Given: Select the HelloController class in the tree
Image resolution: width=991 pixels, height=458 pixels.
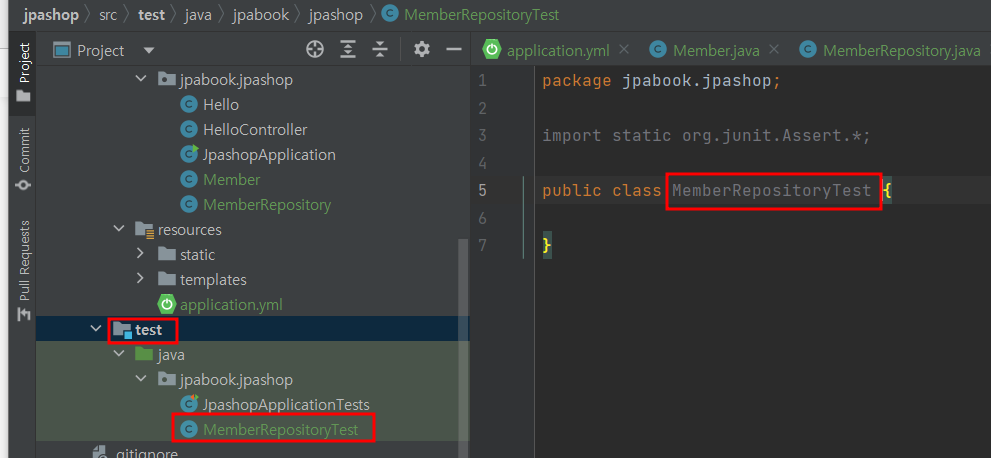Looking at the screenshot, I should (x=255, y=130).
